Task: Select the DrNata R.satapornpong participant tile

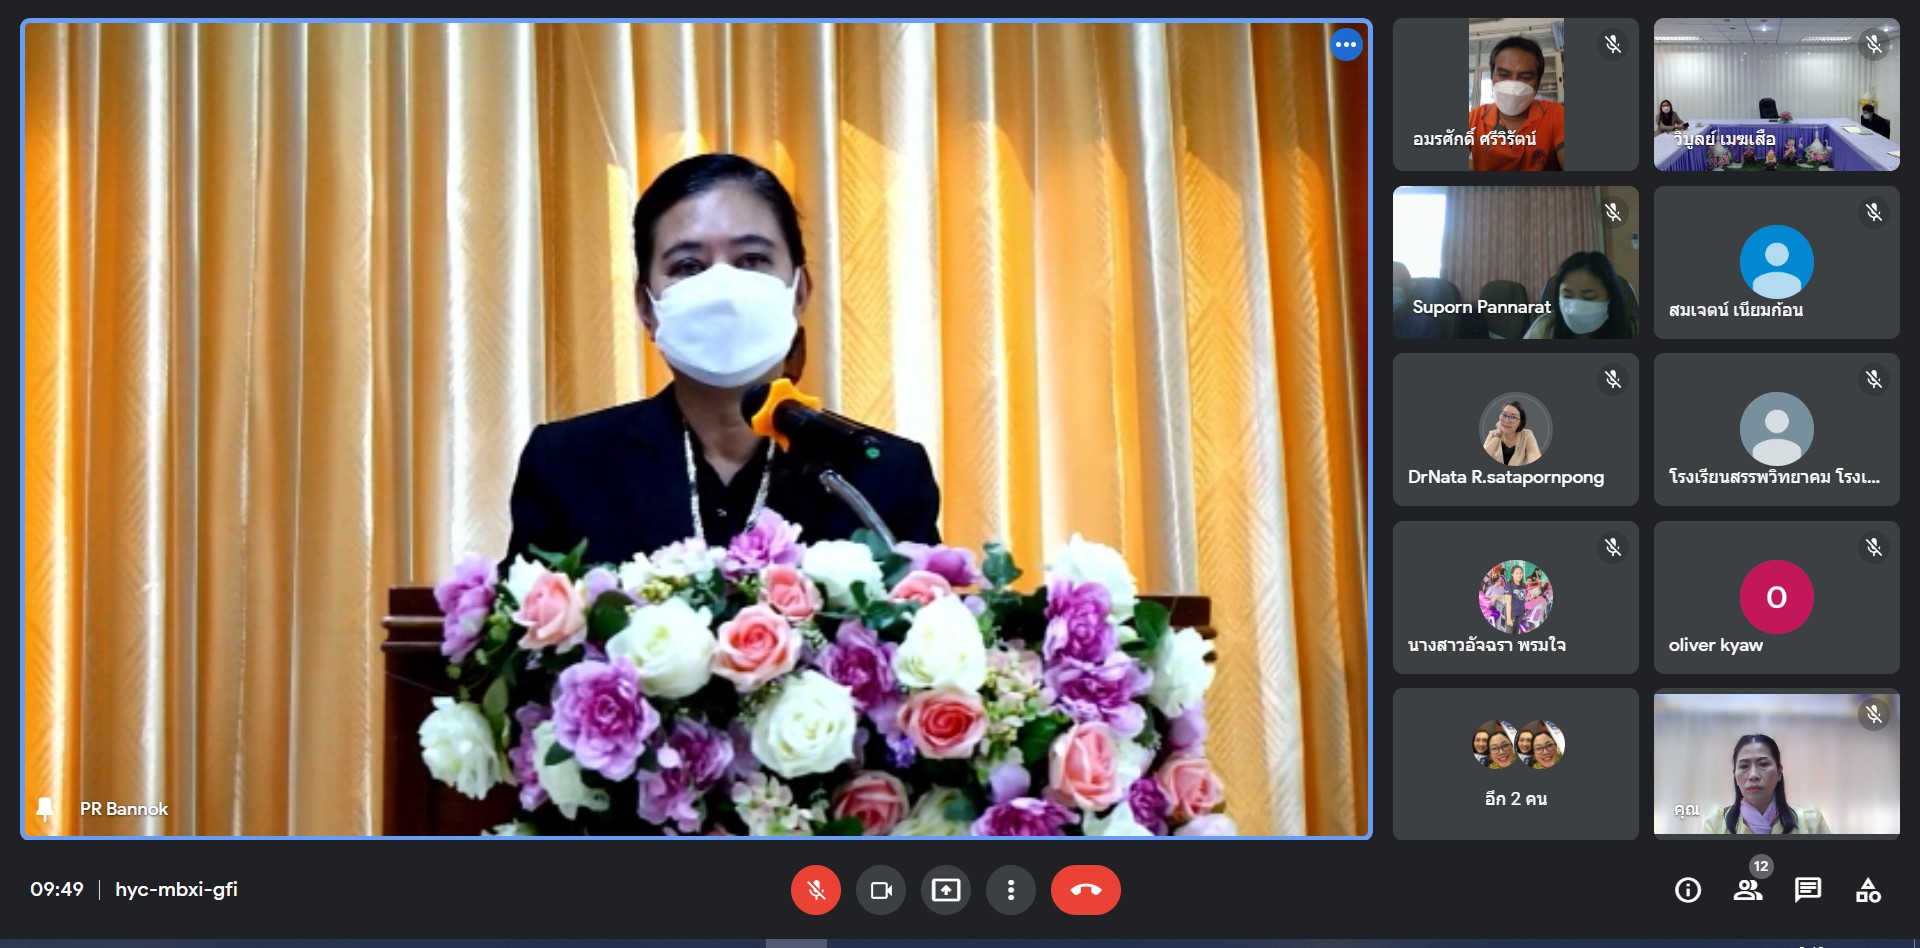Action: point(1515,430)
